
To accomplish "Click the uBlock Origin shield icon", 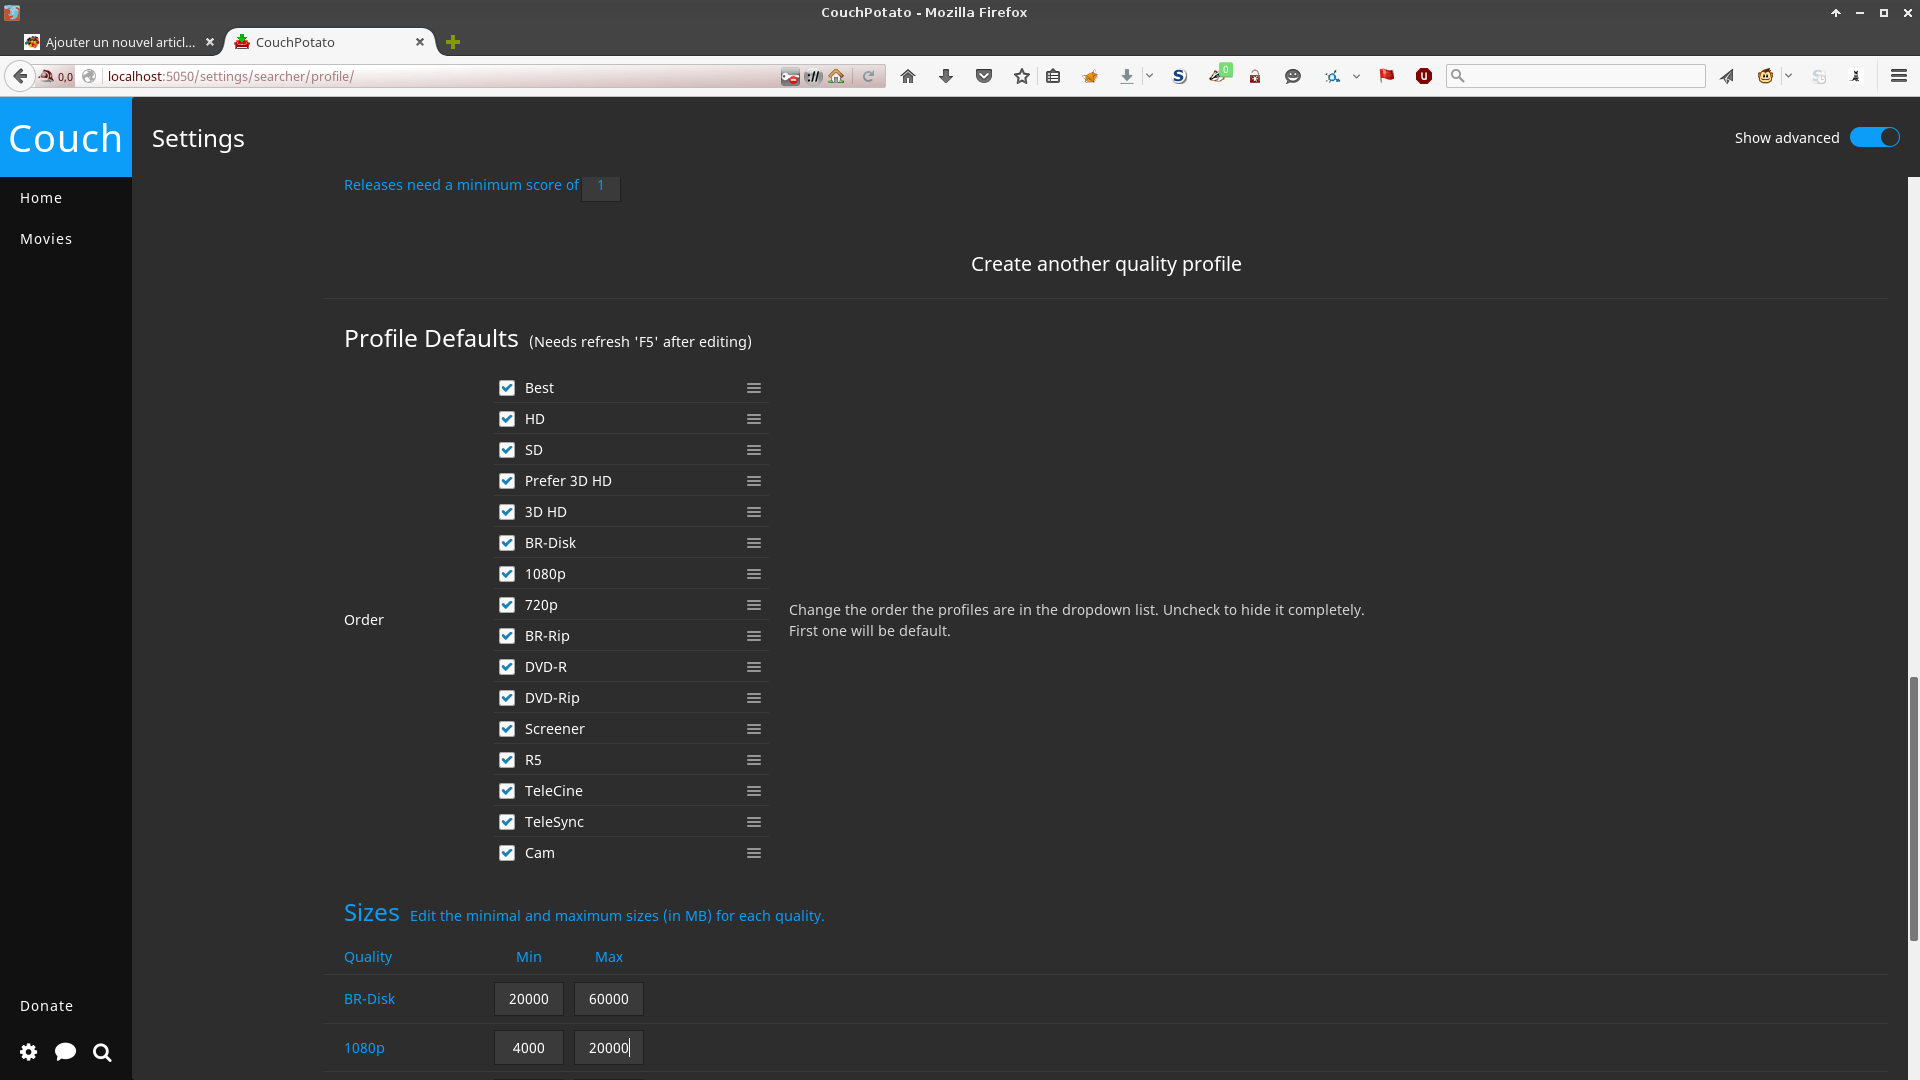I will (x=1424, y=76).
